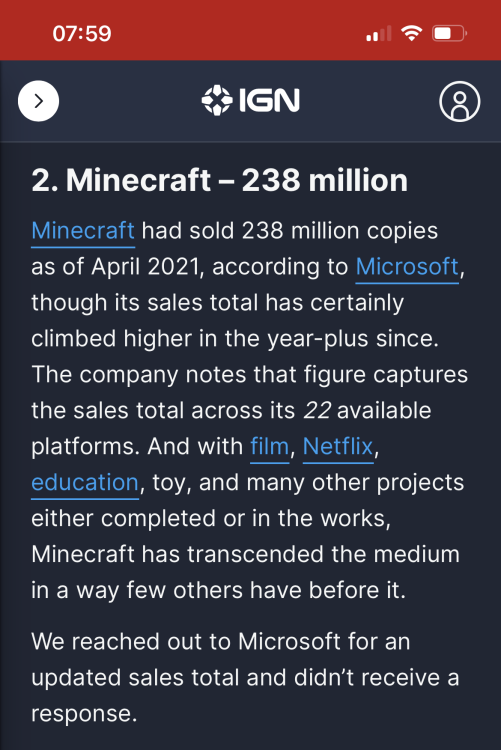Tap the cellular signal bars icon
Image resolution: width=501 pixels, height=750 pixels.
pos(379,33)
